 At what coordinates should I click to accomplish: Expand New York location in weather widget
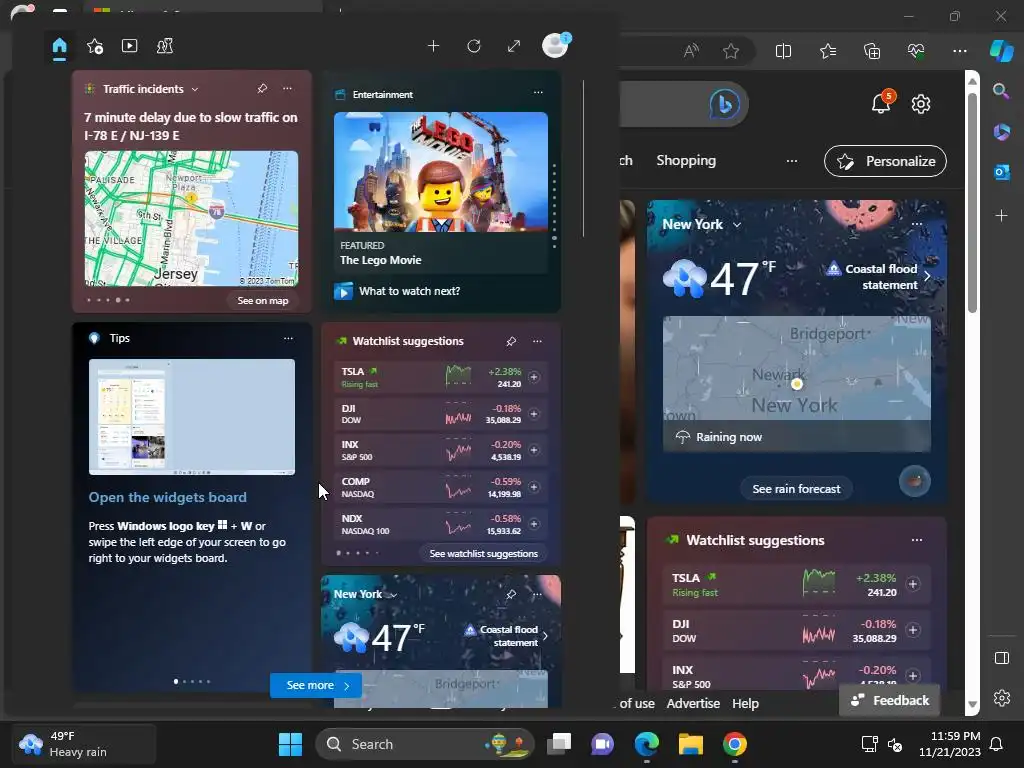coord(394,595)
